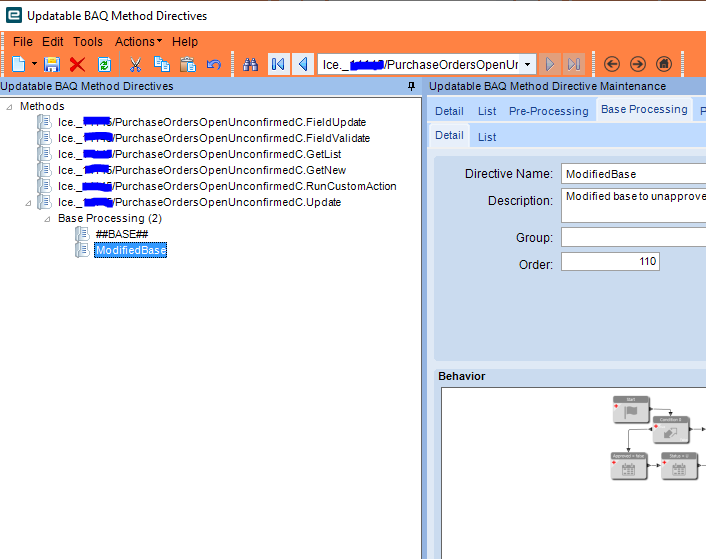Click the document icon beside ##BASE##

82,234
